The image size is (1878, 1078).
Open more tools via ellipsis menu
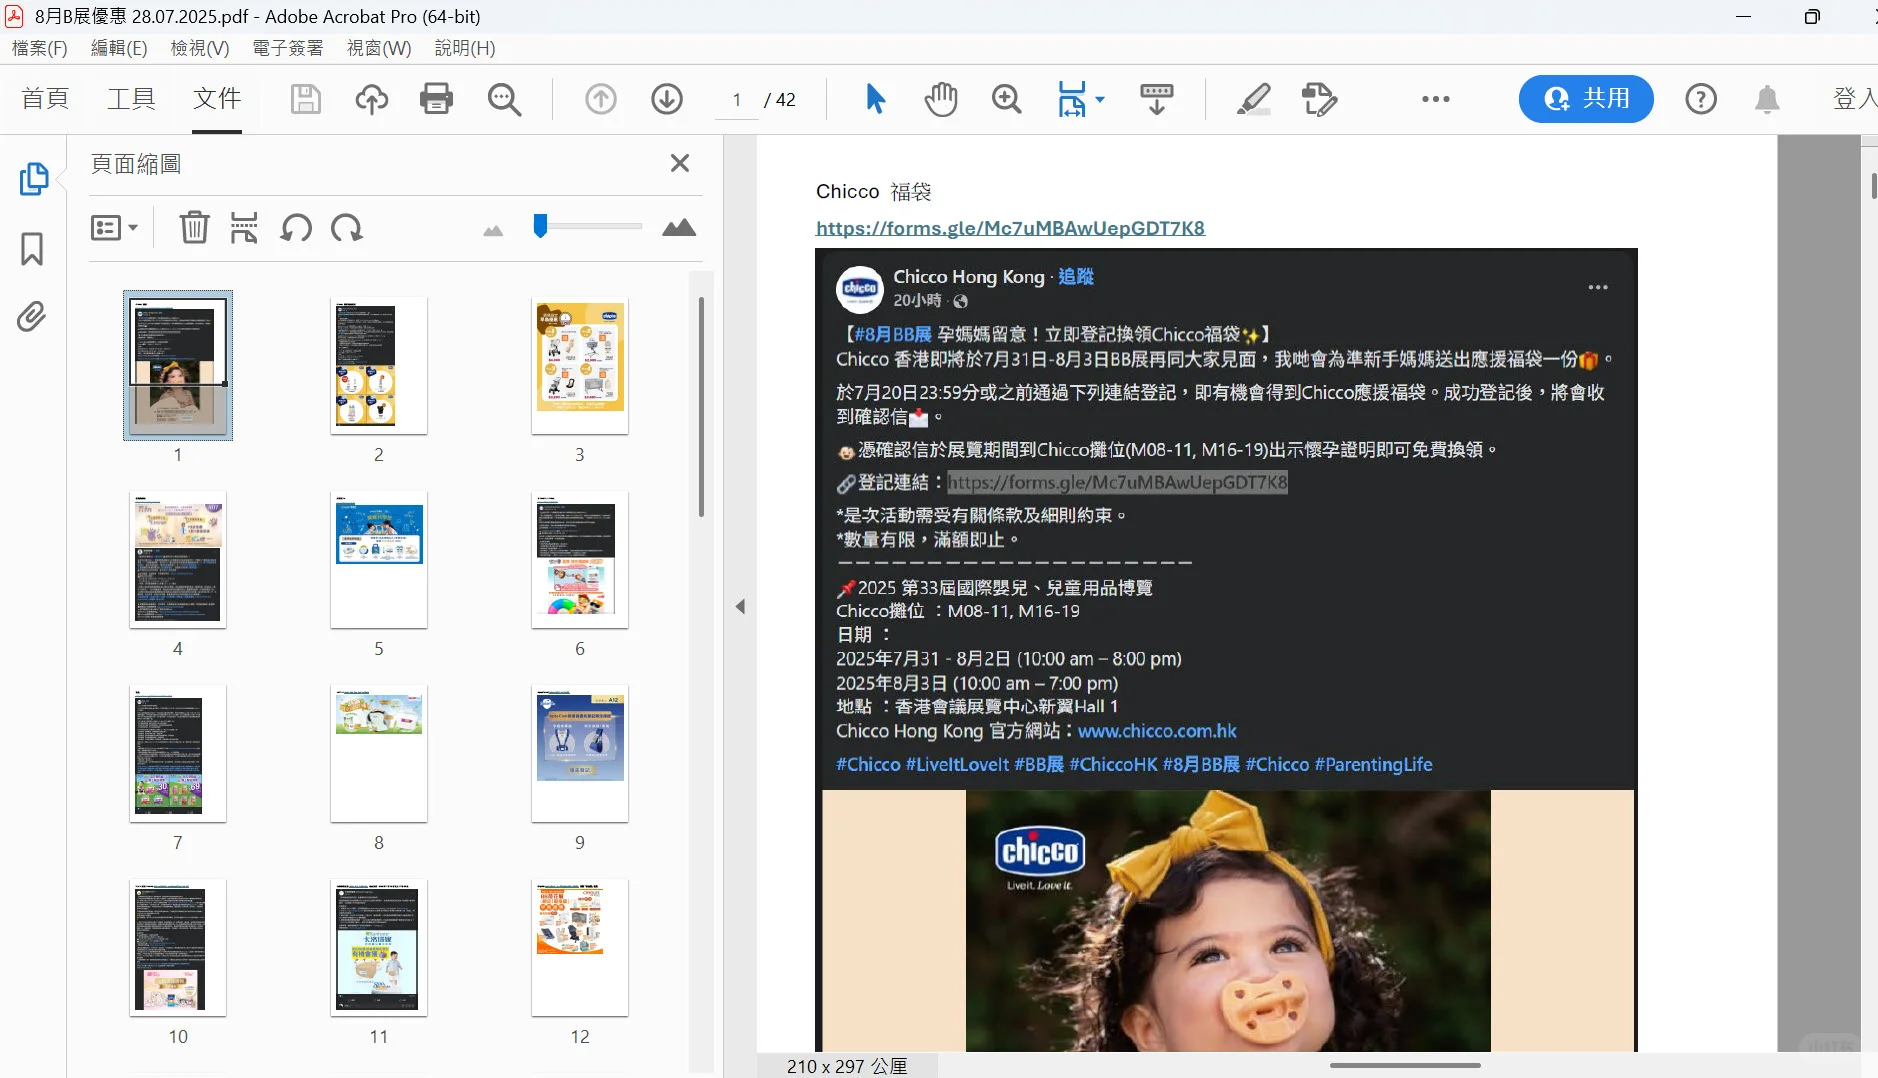pos(1435,99)
